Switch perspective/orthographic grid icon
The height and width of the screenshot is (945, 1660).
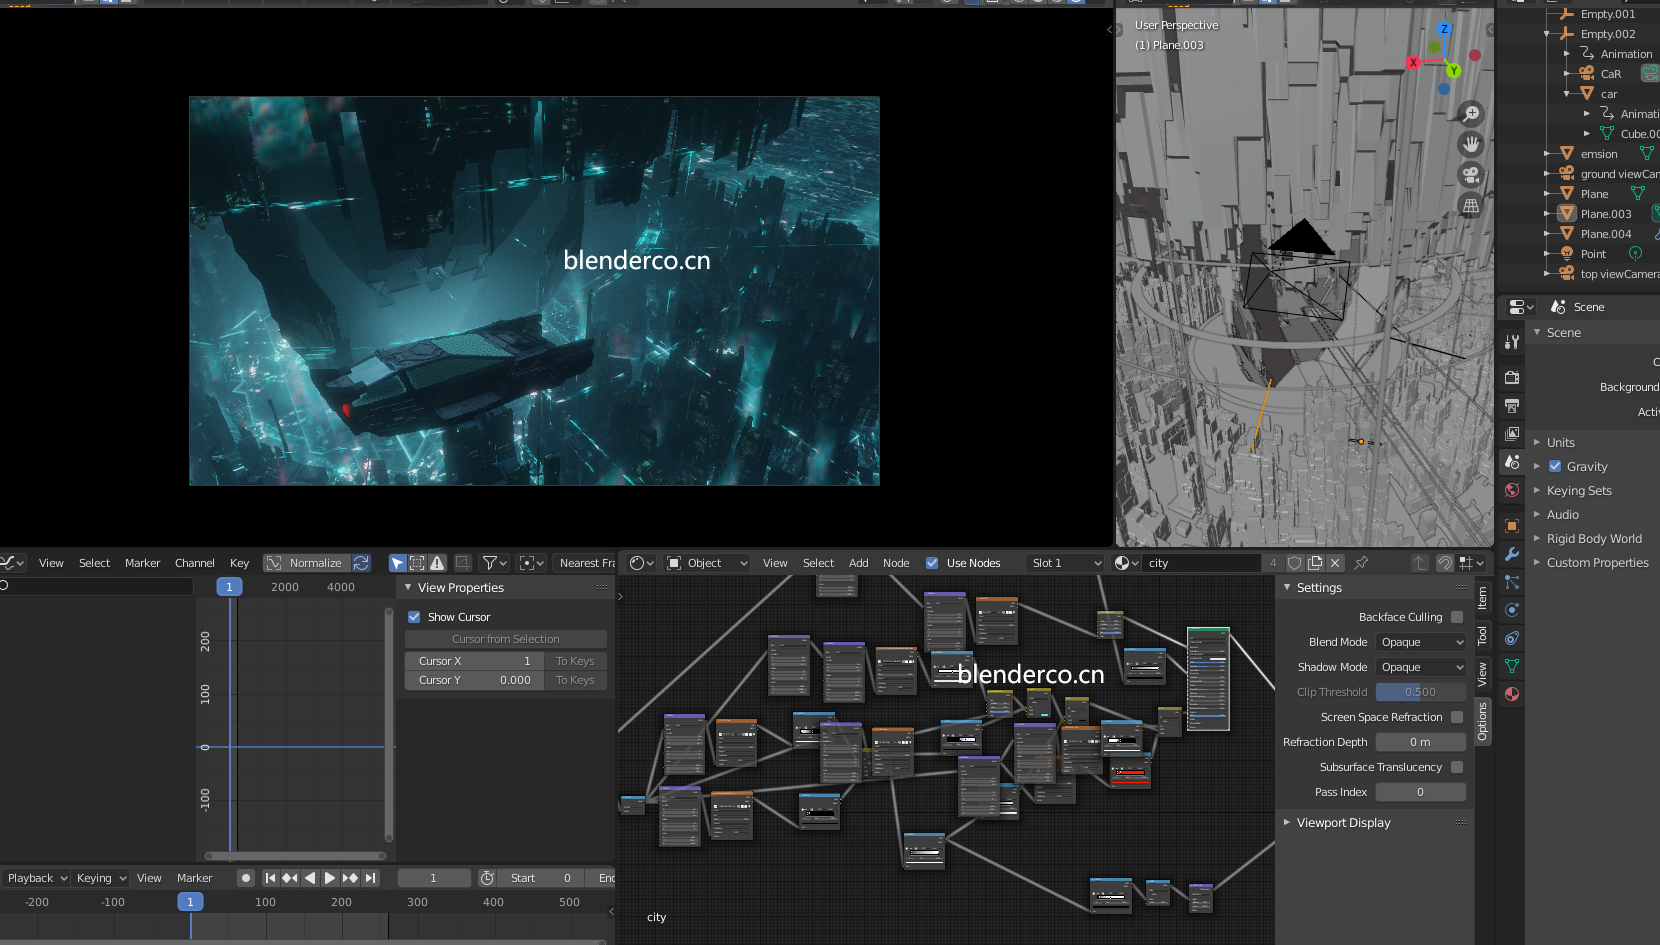pos(1470,207)
